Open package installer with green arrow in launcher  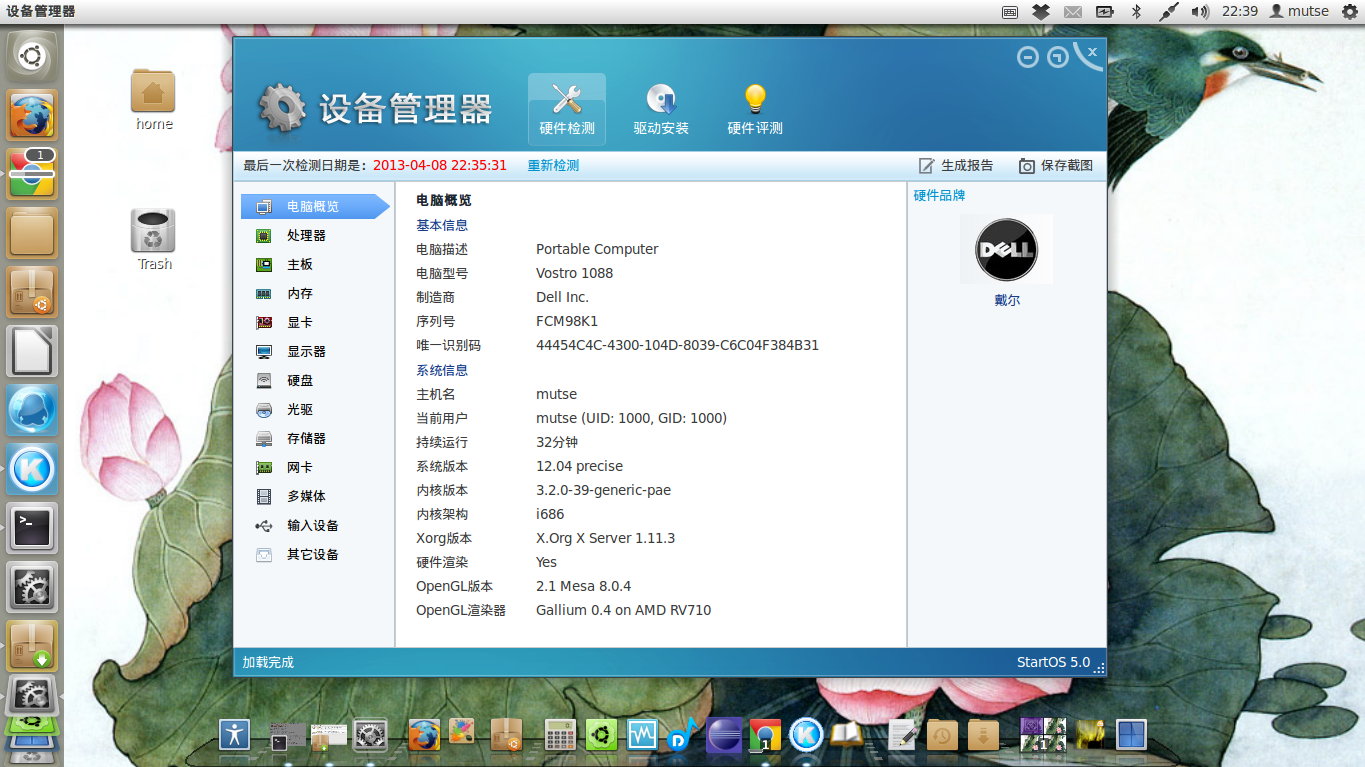[x=32, y=646]
